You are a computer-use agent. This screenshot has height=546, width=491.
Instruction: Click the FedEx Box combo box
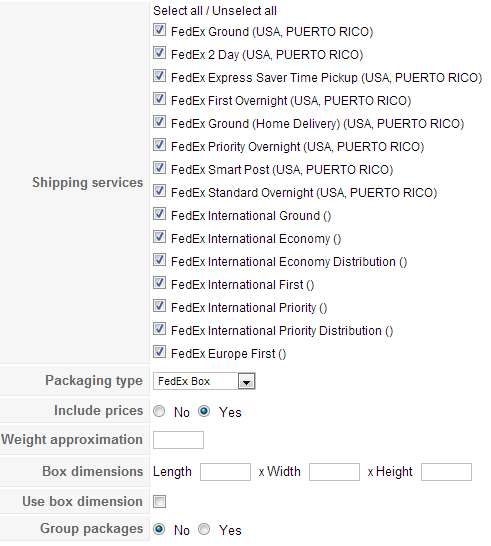pos(204,381)
